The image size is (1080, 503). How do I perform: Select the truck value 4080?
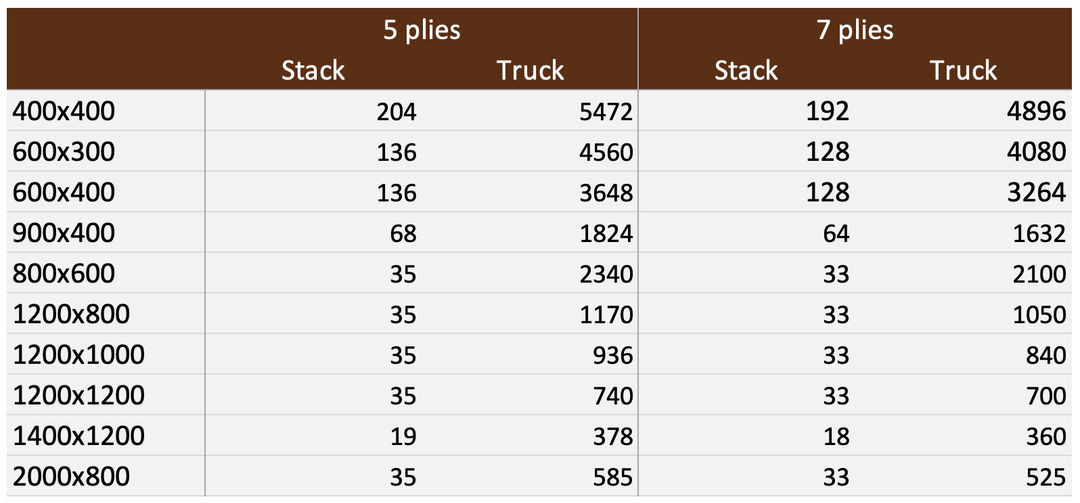coord(1039,153)
